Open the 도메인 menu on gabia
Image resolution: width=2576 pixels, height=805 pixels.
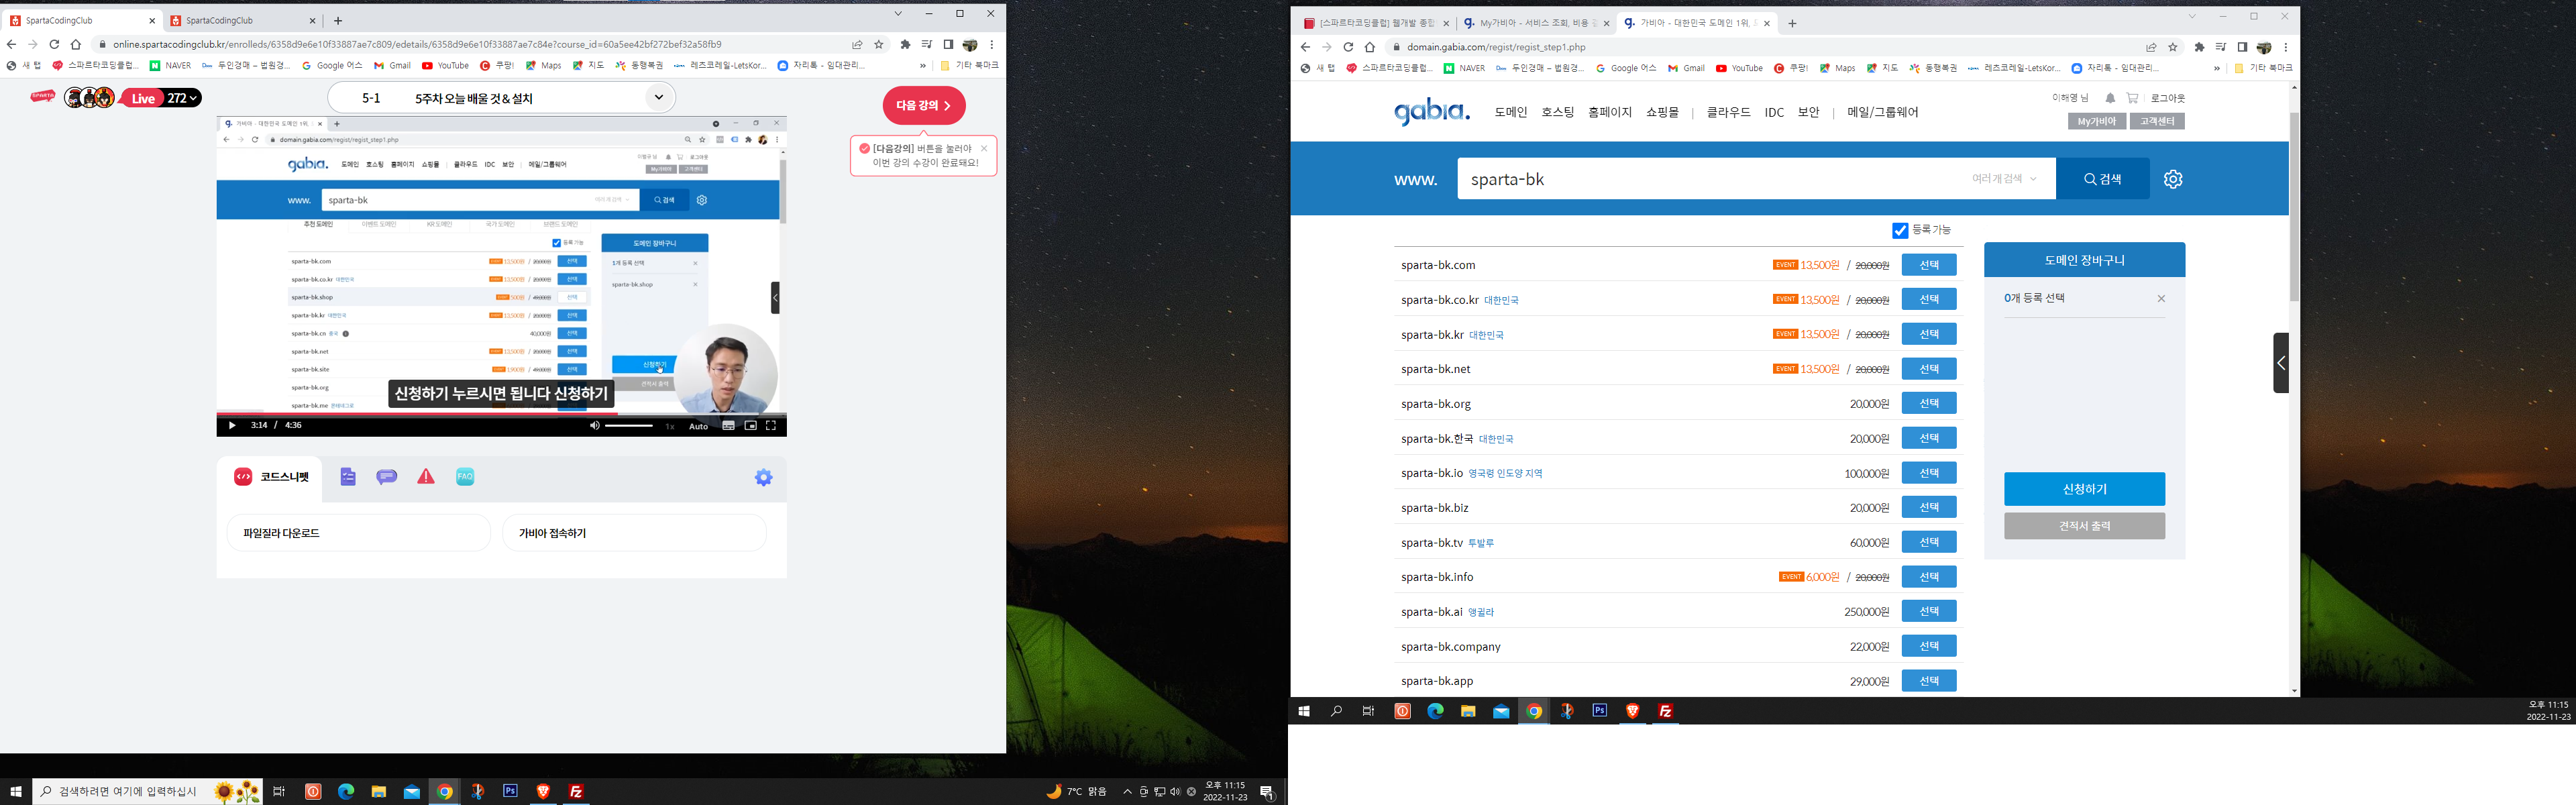pyautogui.click(x=1511, y=113)
